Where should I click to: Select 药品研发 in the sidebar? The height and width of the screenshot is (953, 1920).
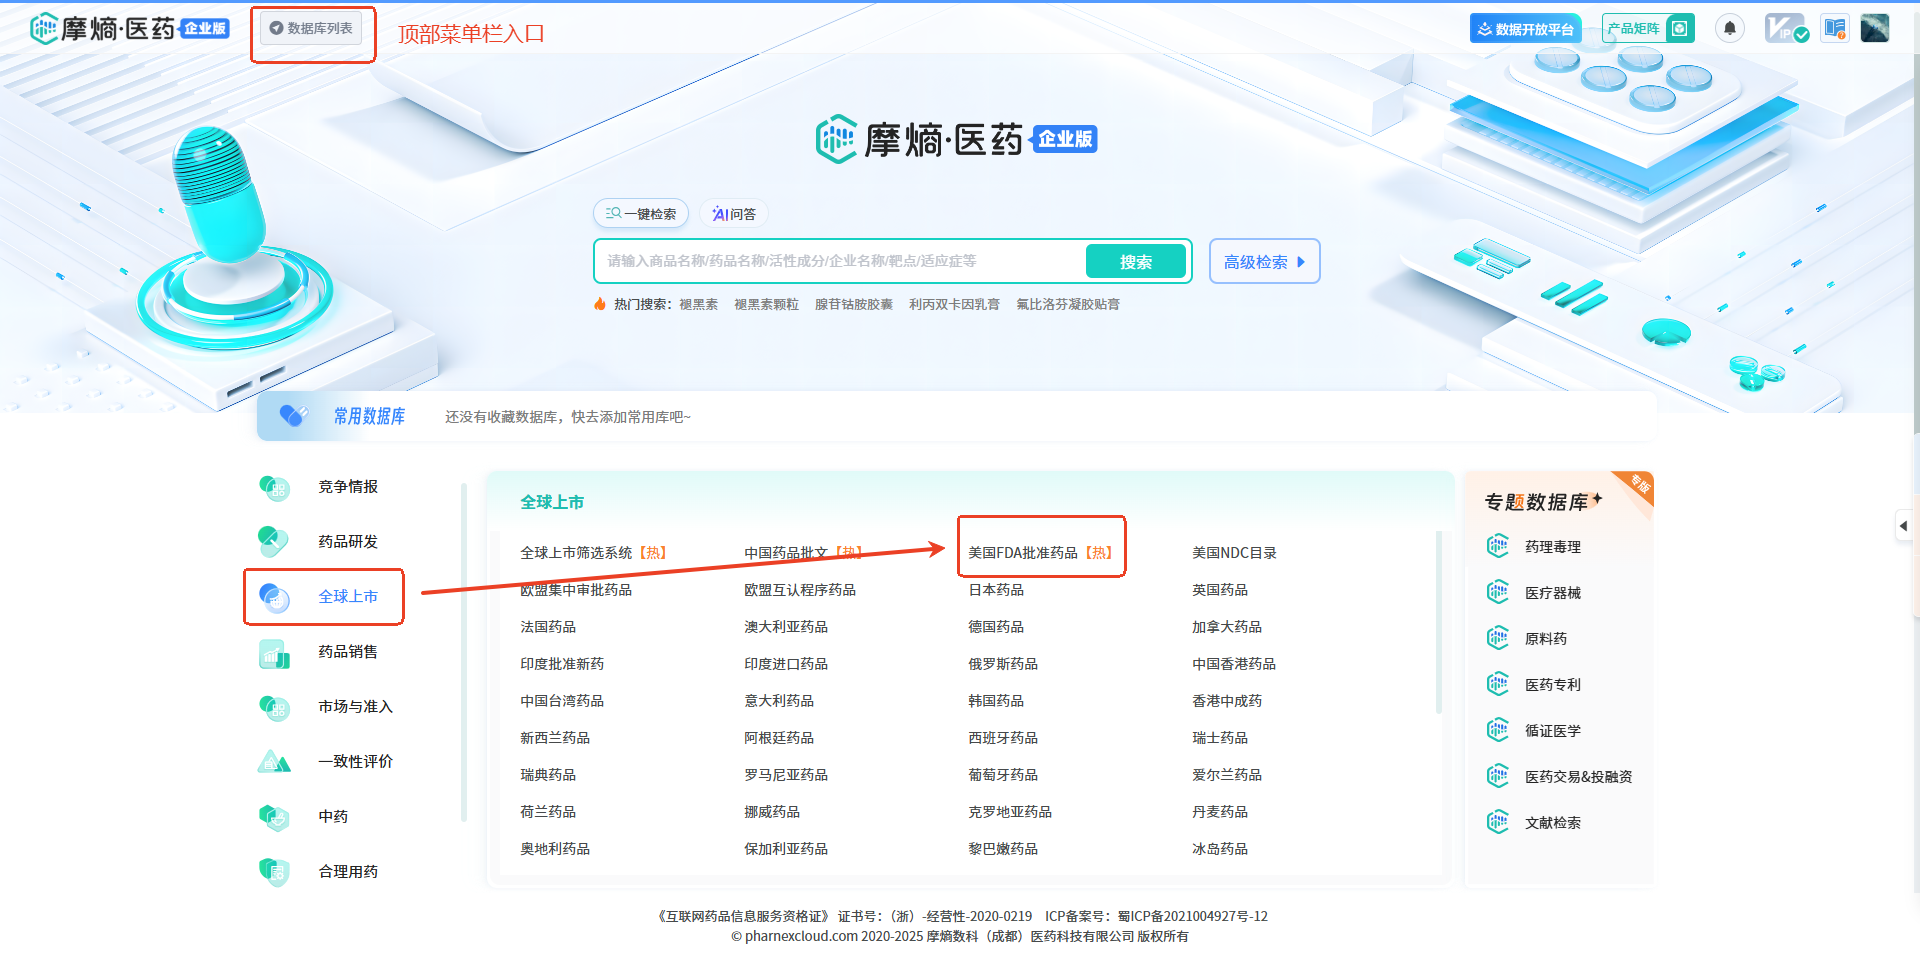(x=348, y=542)
